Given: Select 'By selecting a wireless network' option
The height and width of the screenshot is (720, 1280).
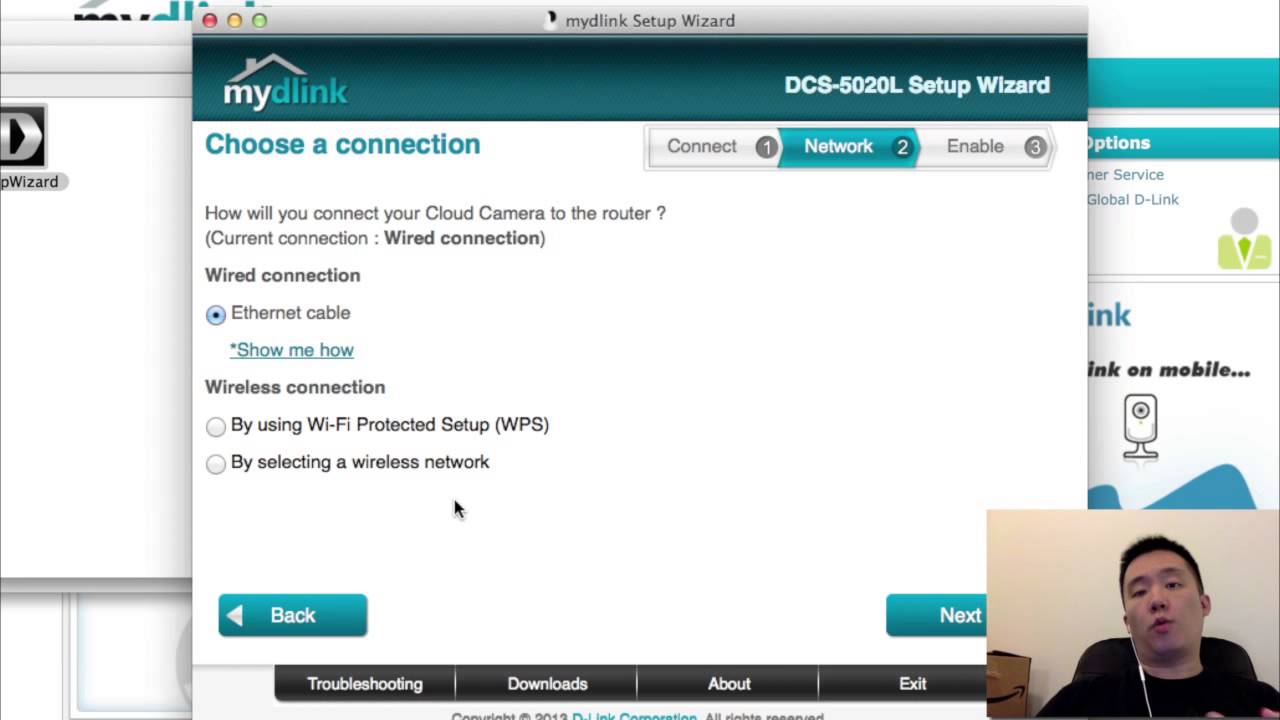Looking at the screenshot, I should (216, 464).
